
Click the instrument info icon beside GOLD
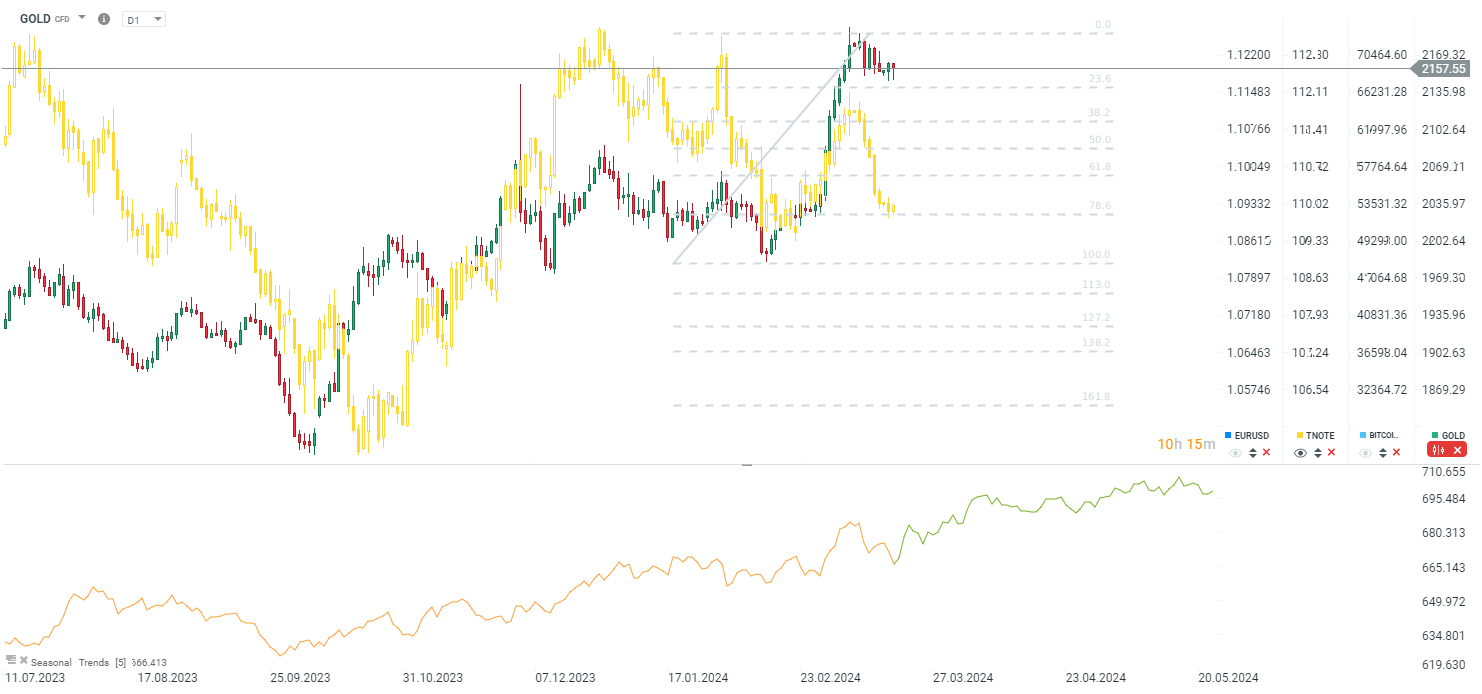104,19
